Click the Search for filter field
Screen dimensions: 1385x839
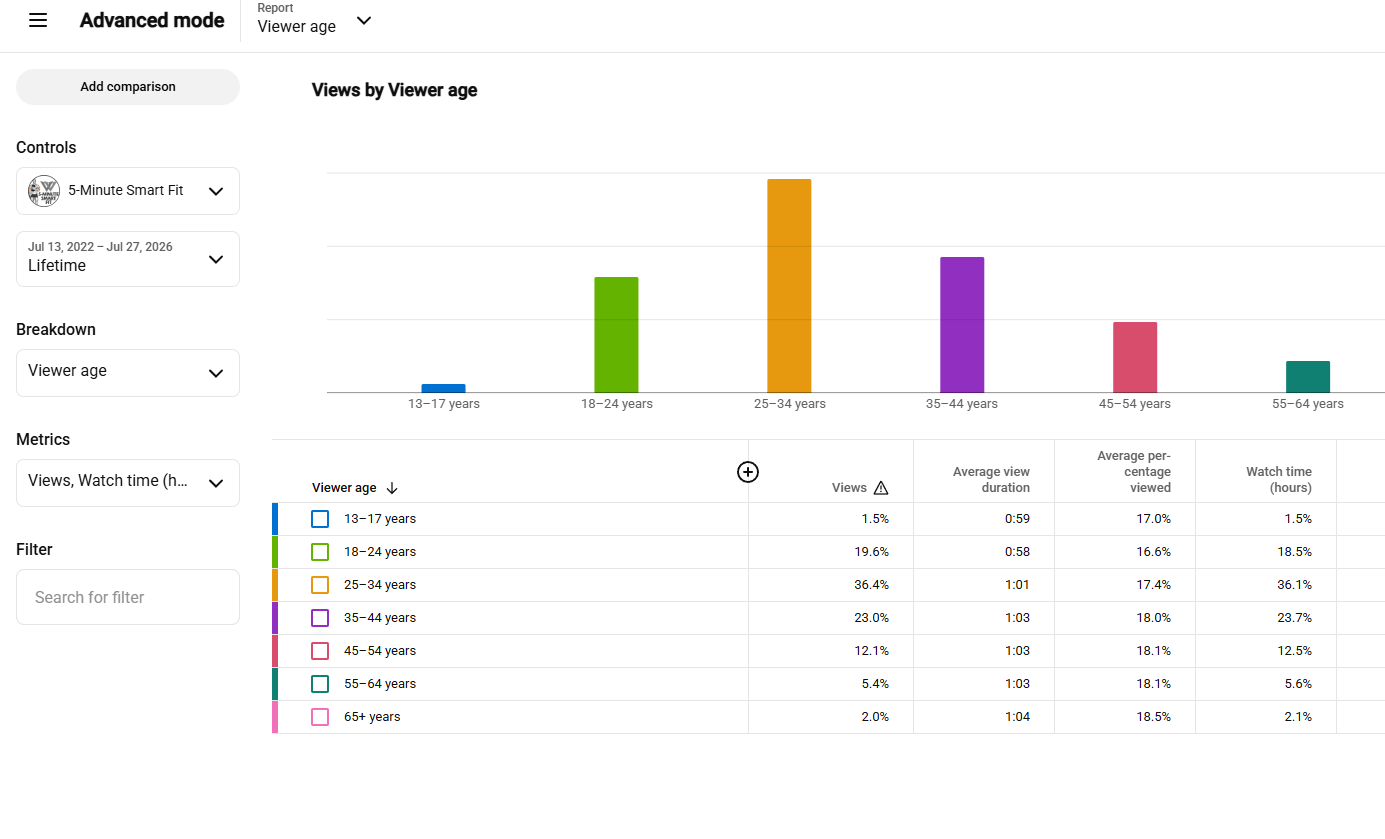pyautogui.click(x=128, y=597)
